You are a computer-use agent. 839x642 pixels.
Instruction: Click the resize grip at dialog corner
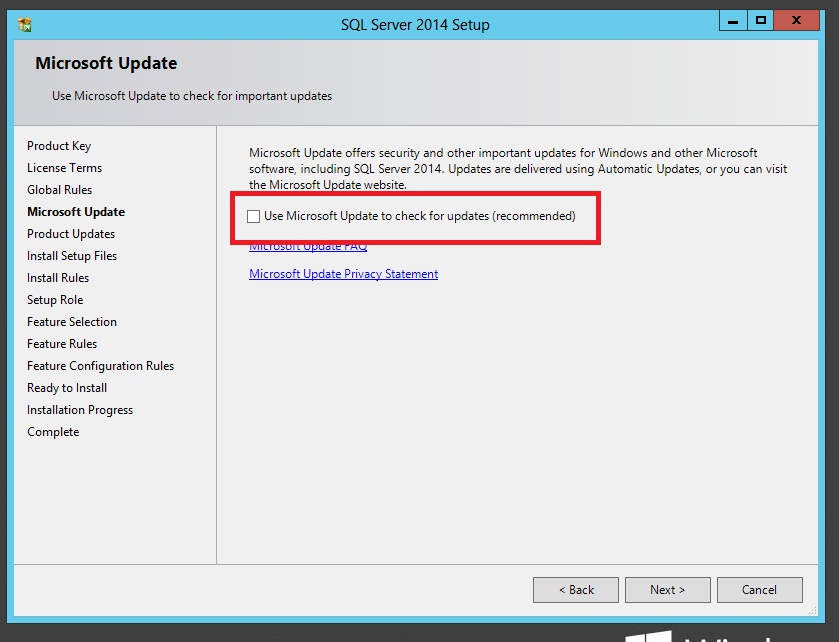pyautogui.click(x=813, y=610)
